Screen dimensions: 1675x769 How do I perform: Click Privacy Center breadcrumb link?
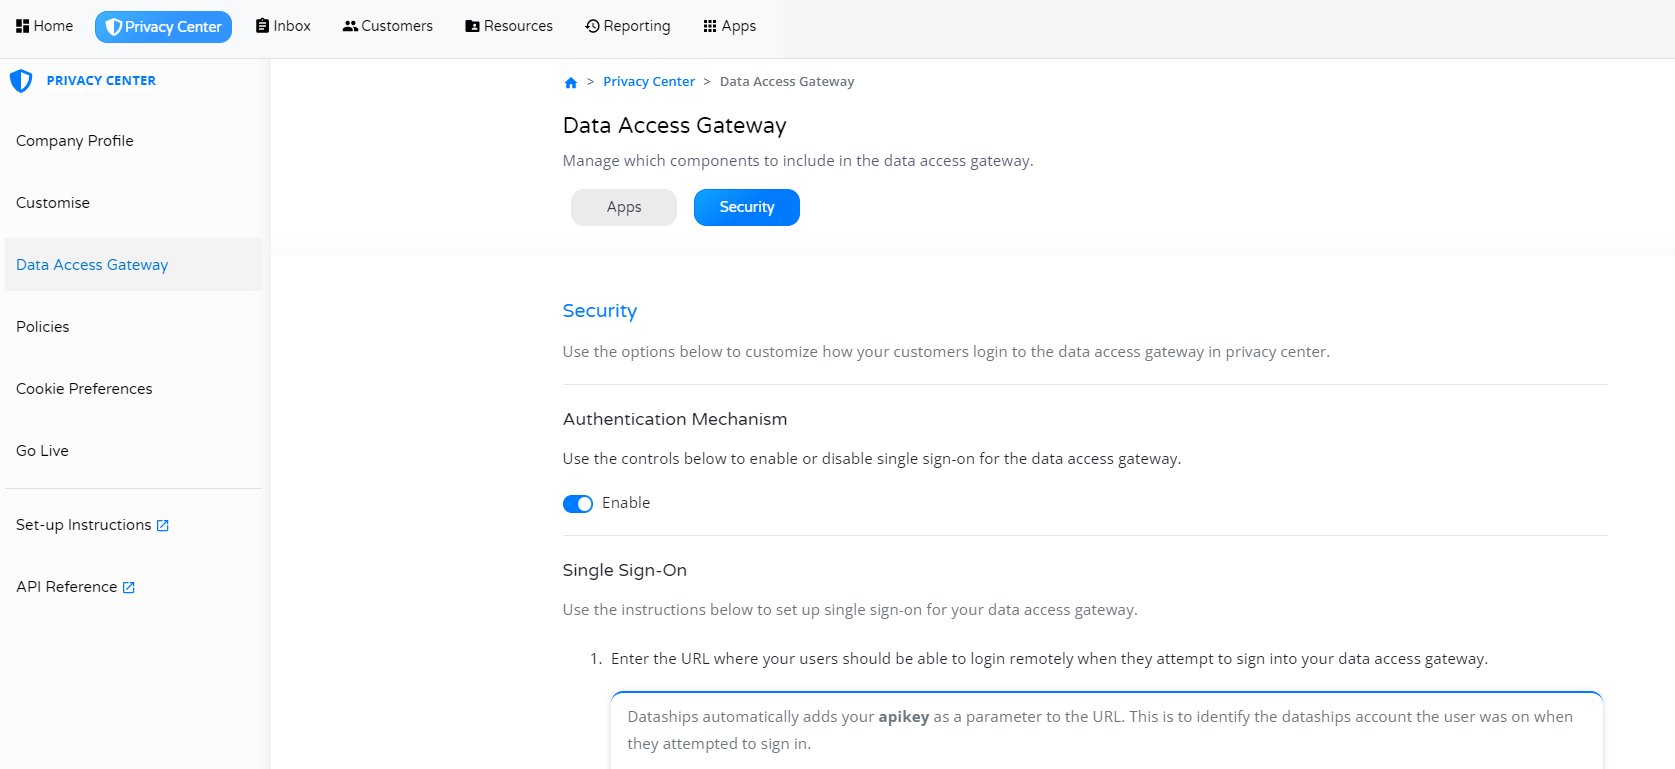(648, 82)
